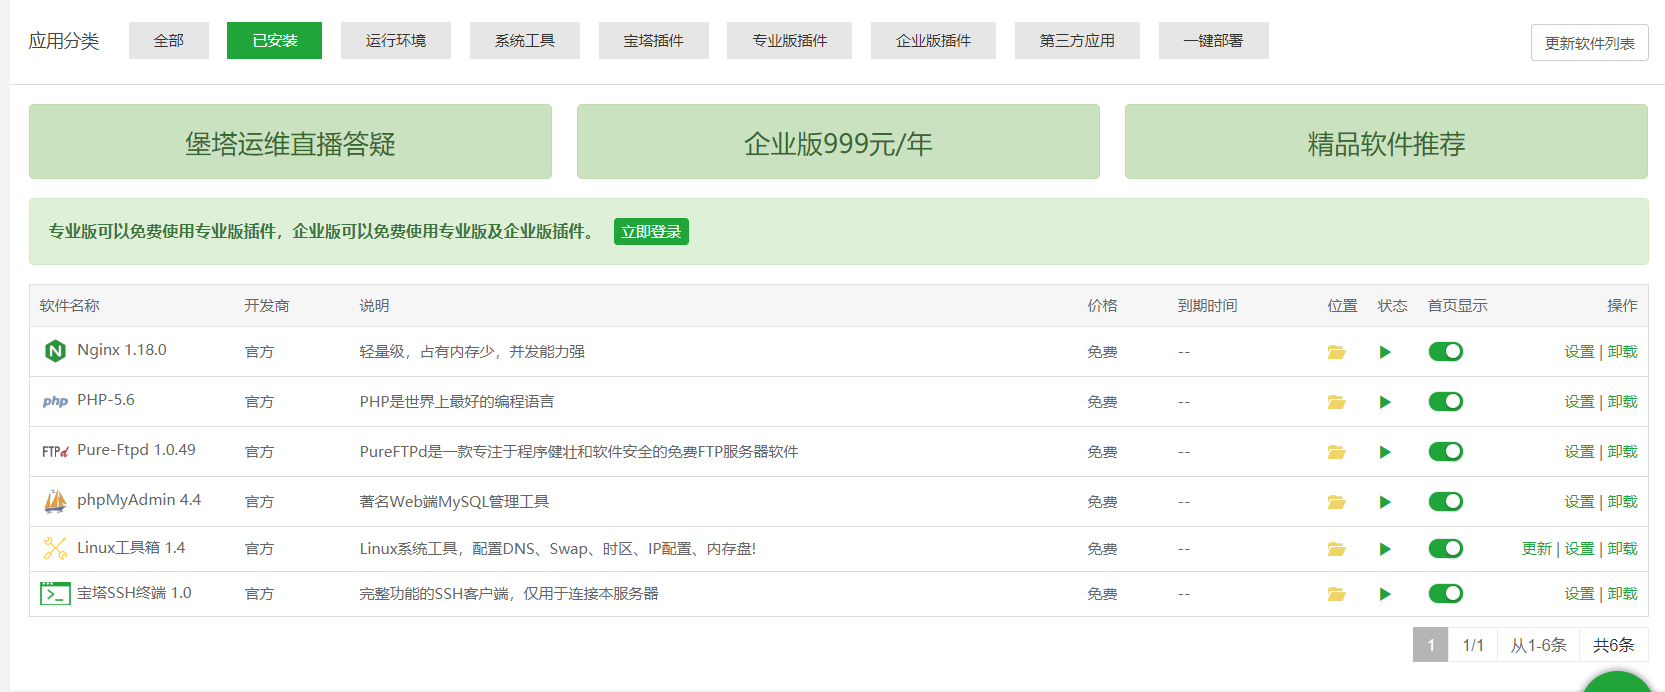The height and width of the screenshot is (692, 1665).
Task: Click the phpMyAdmin 4.4 name text
Action: tap(139, 500)
